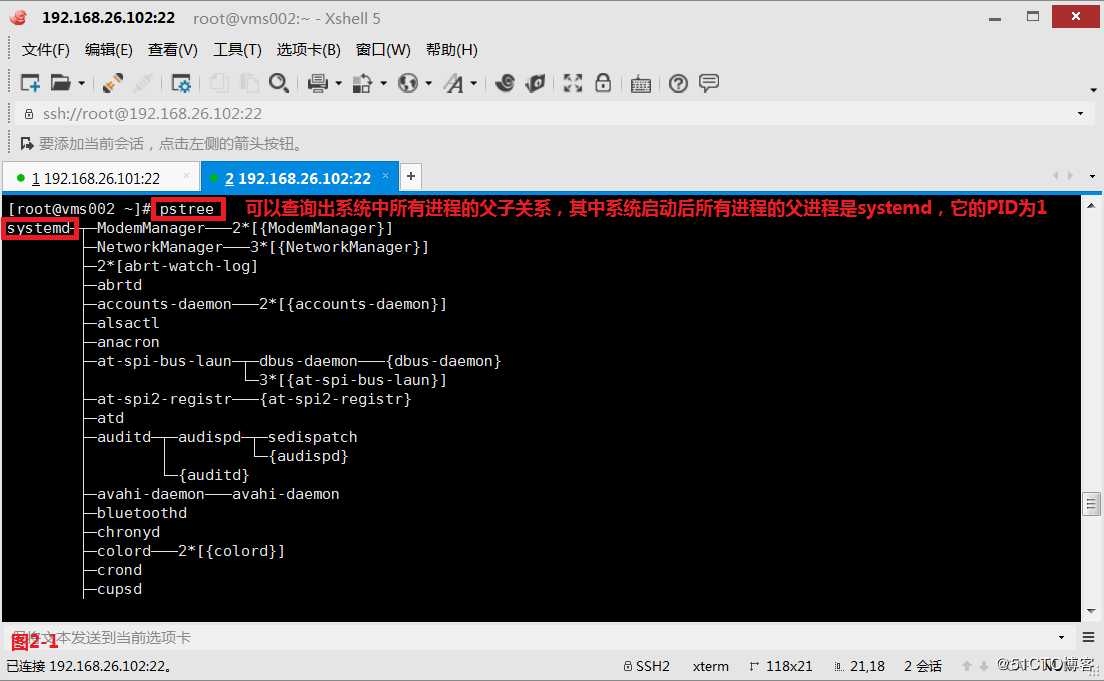Click 'anacron' process line
1104x681 pixels.
click(128, 342)
